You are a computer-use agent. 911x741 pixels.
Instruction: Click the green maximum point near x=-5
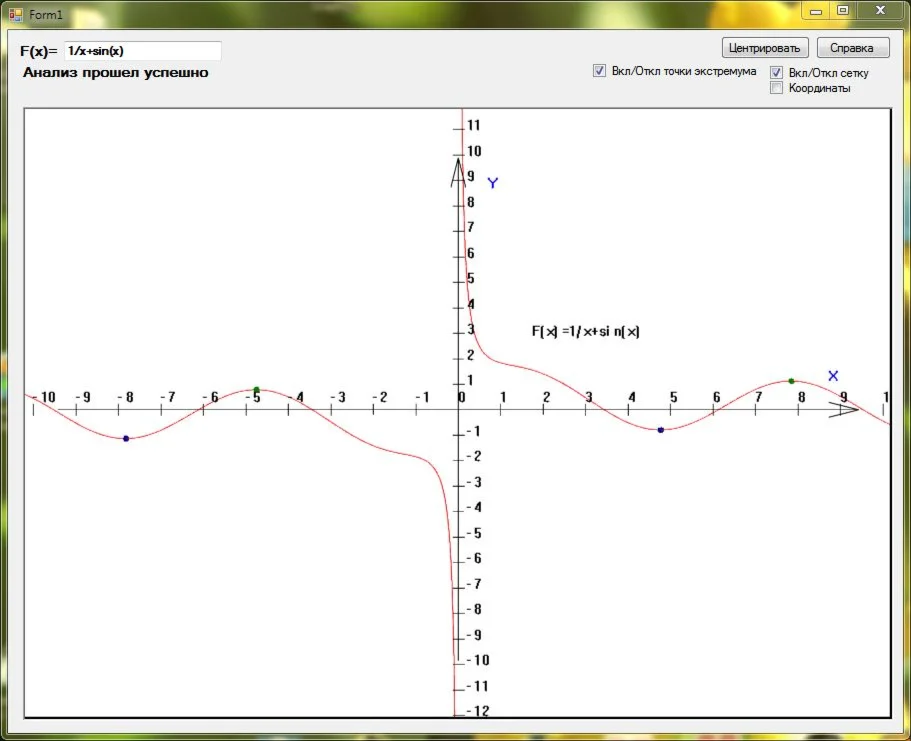pyautogui.click(x=256, y=390)
